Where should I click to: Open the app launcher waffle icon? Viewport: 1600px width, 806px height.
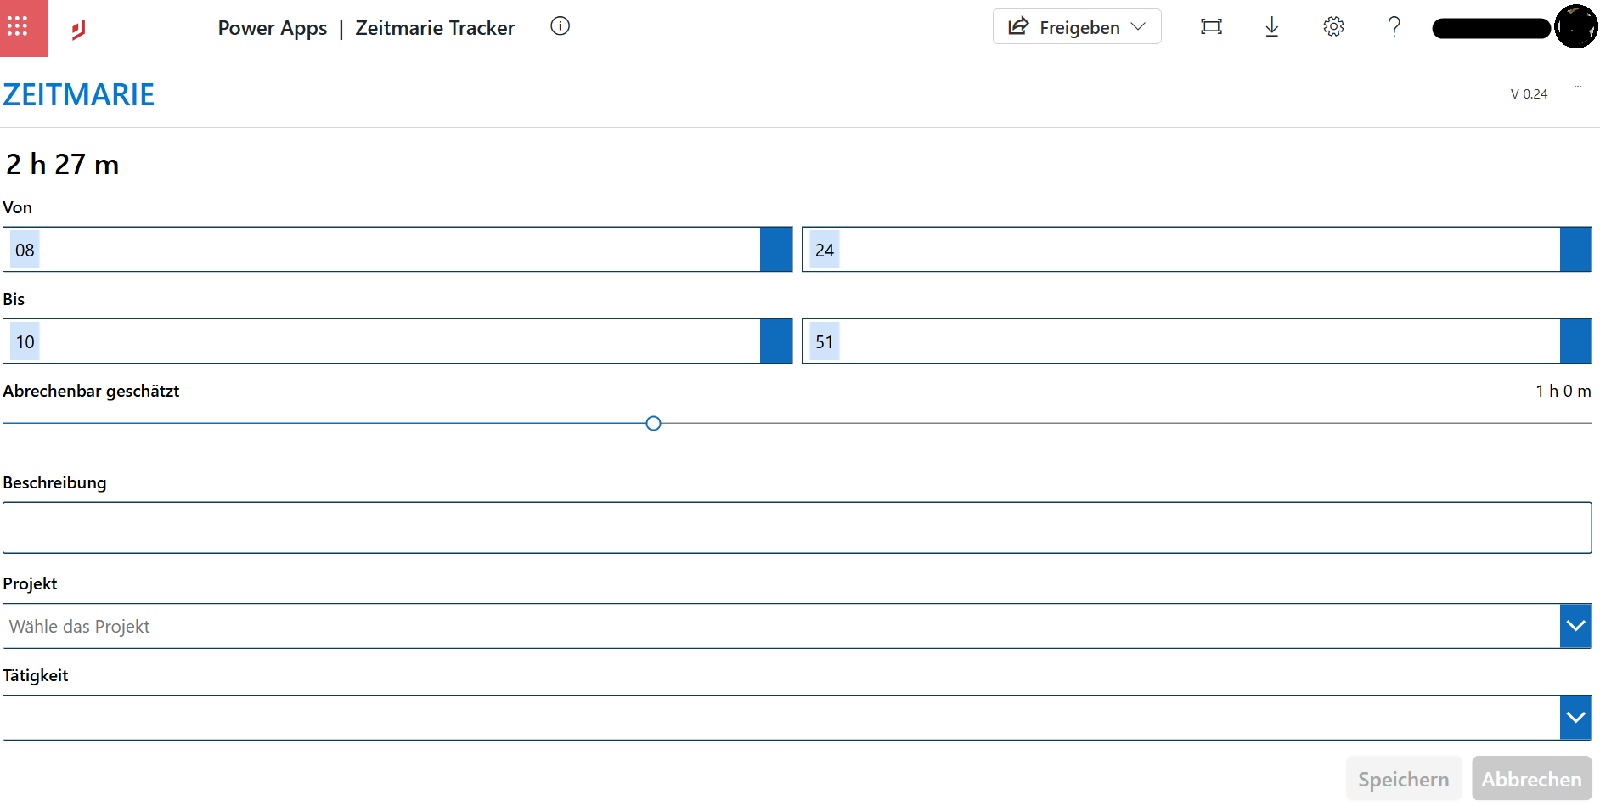click(x=18, y=27)
